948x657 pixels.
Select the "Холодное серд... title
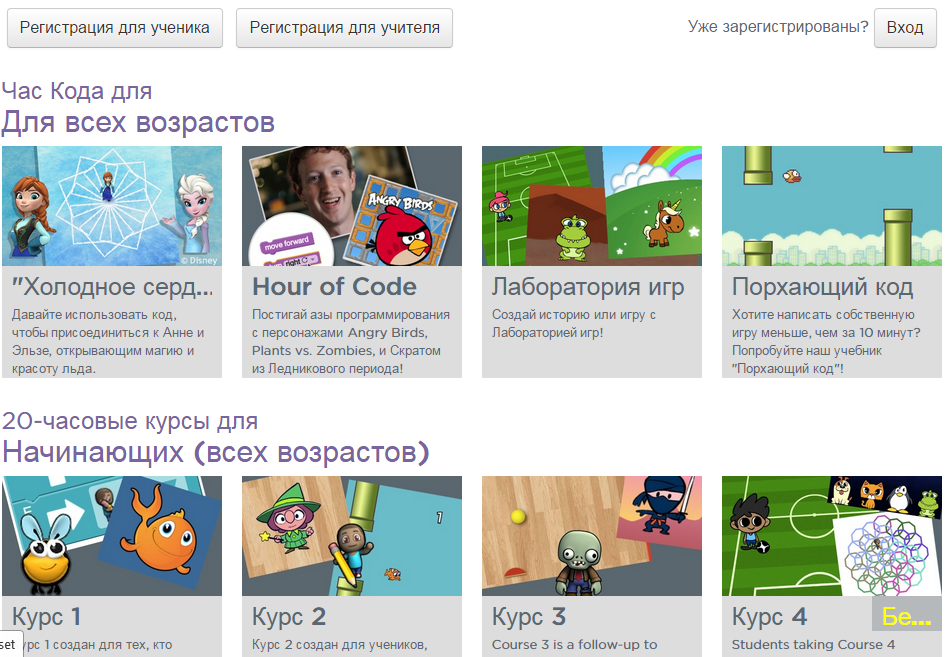tap(112, 287)
